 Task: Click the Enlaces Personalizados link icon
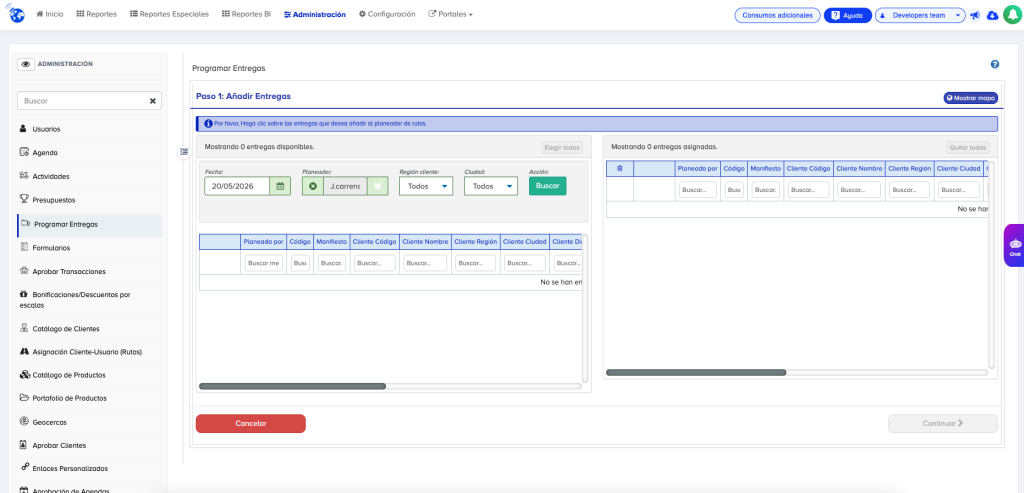coord(24,468)
